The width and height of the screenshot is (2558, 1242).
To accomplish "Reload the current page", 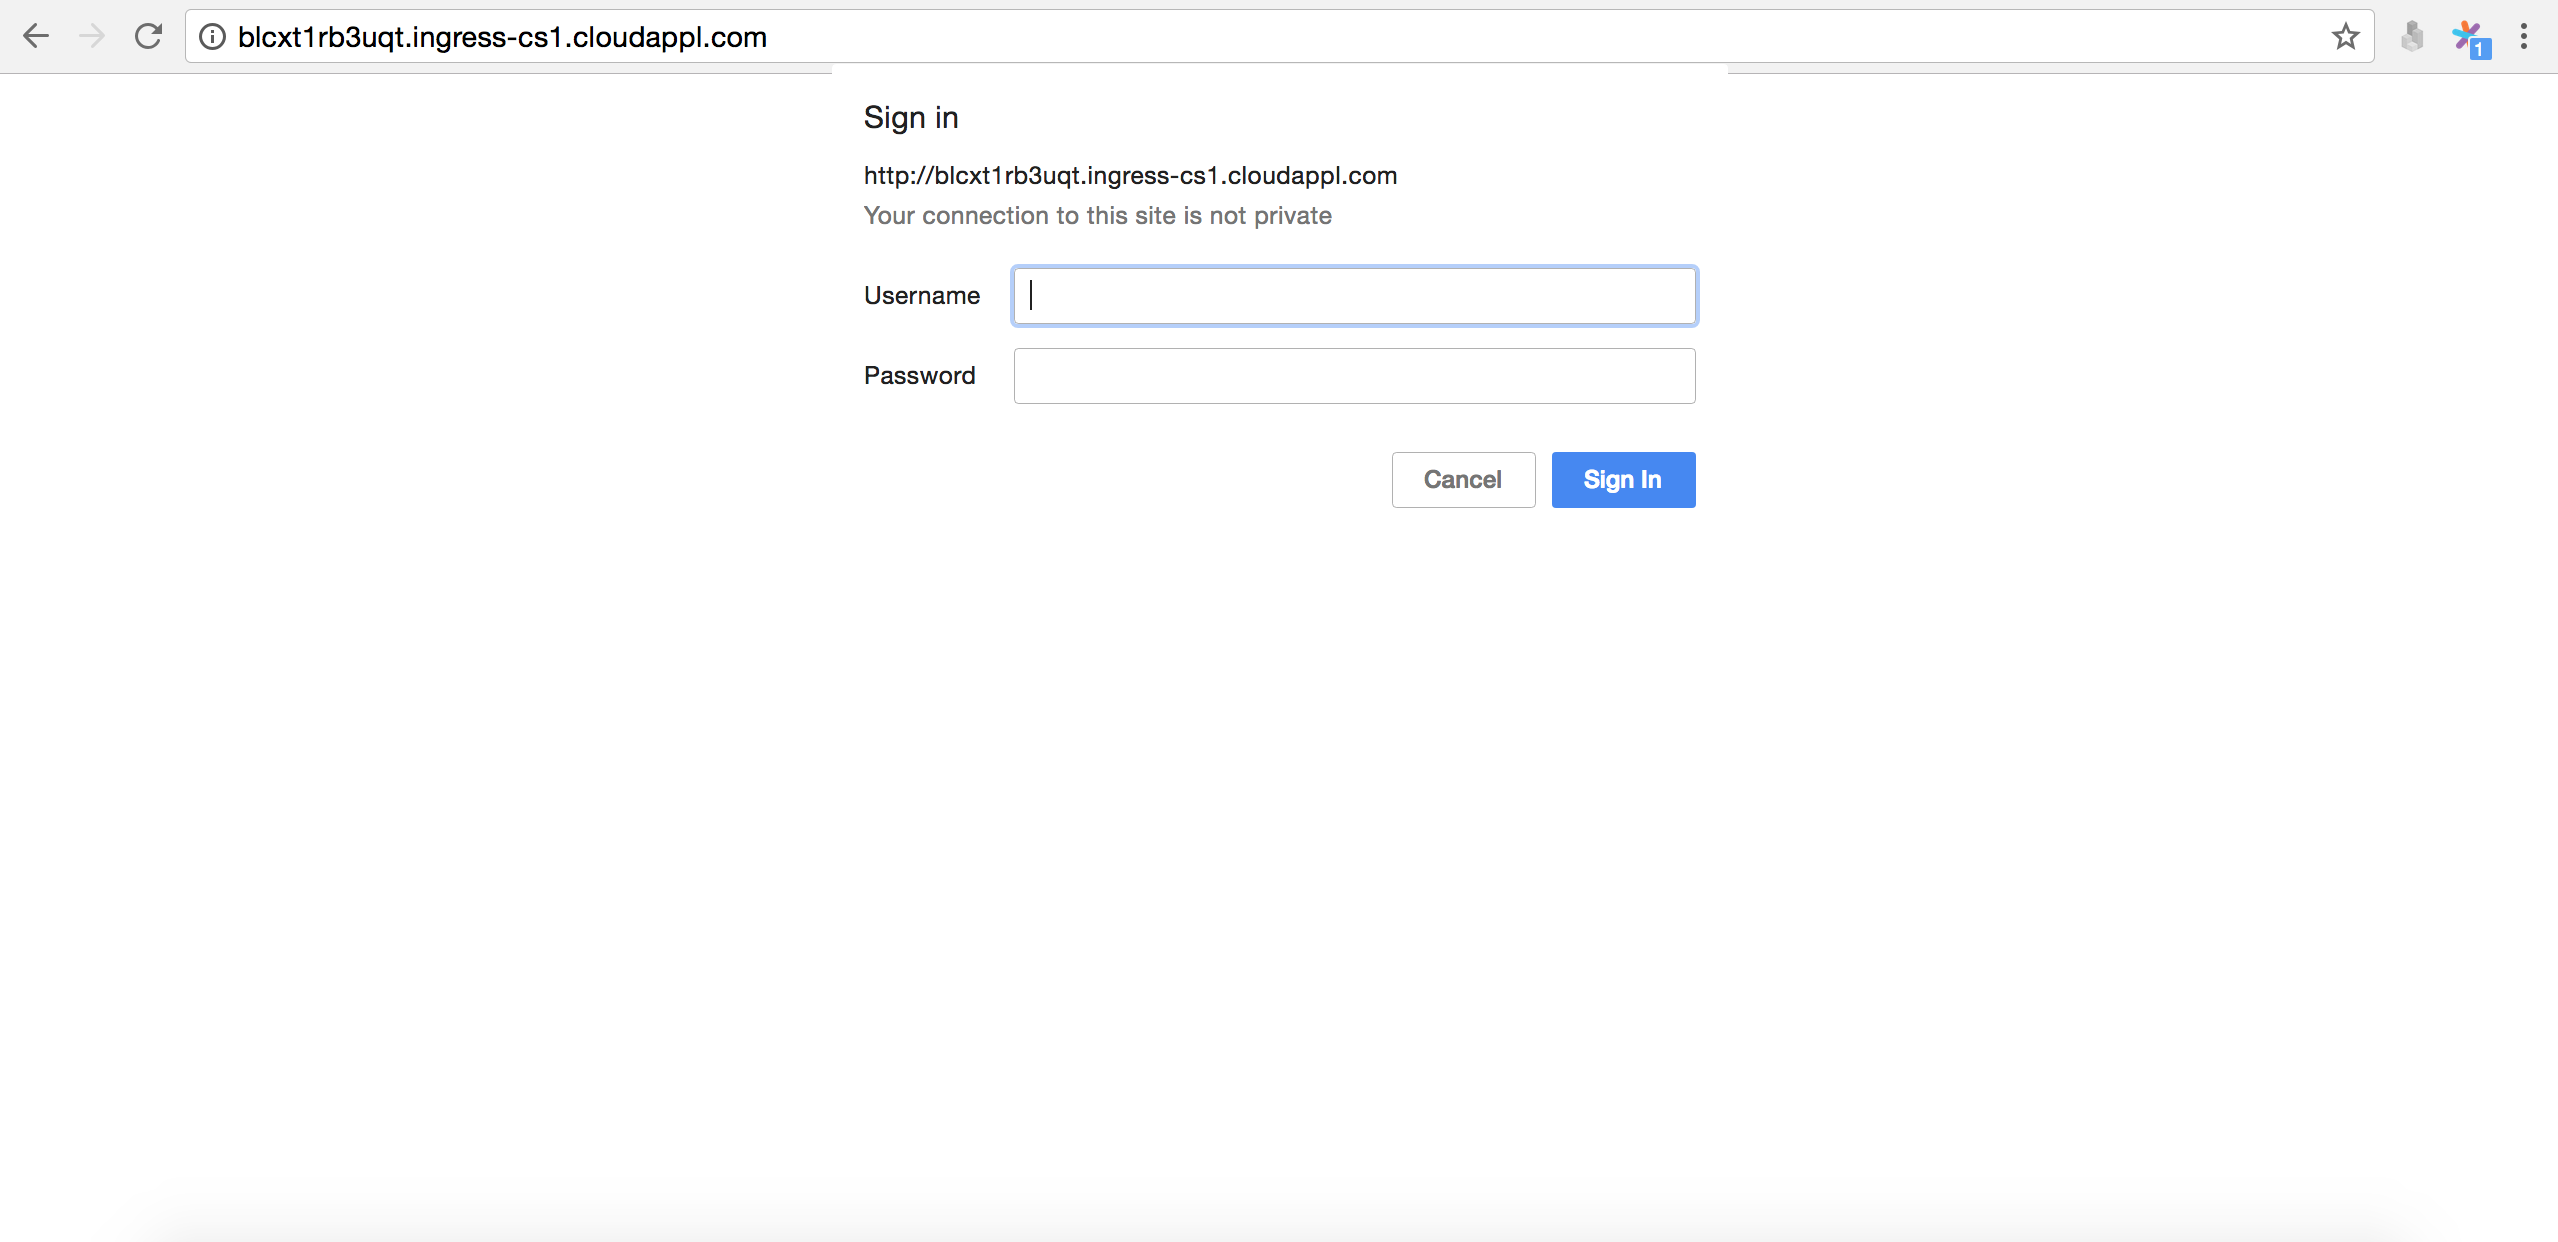I will coord(149,37).
